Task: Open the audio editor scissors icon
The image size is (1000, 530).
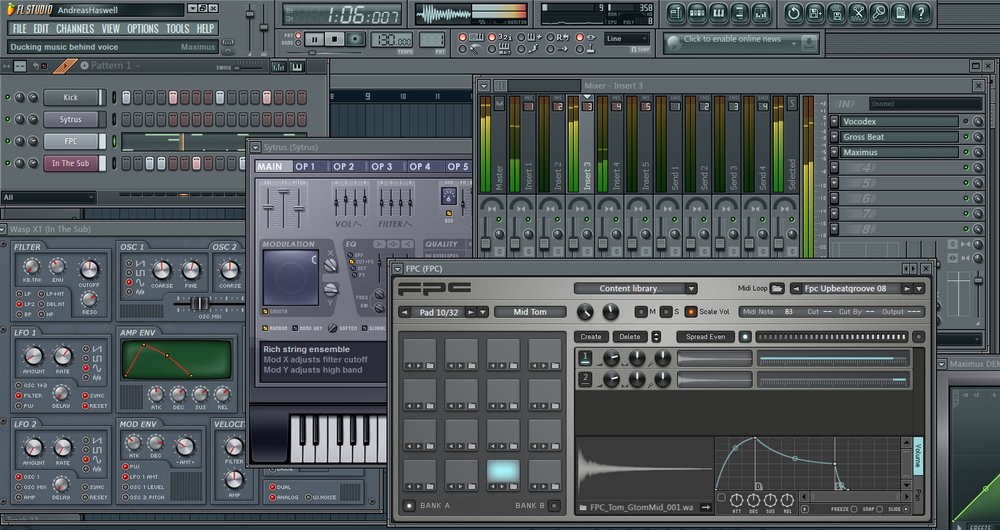Action: pos(858,13)
